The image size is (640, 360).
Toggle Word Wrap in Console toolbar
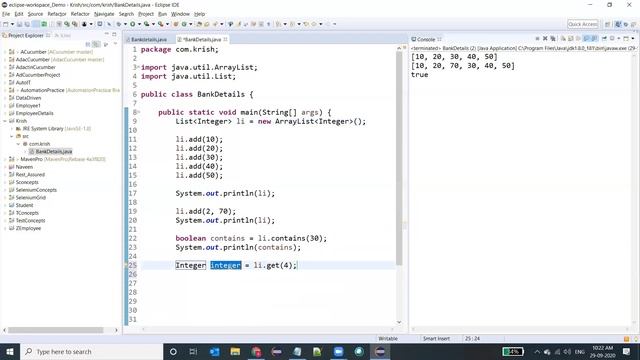(578, 38)
